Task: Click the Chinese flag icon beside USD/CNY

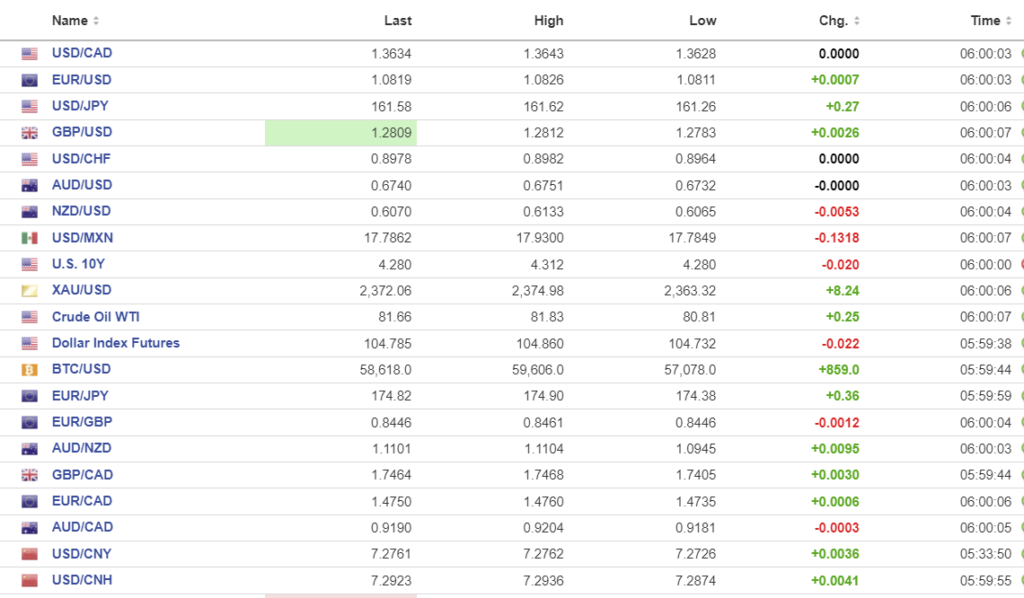Action: tap(29, 554)
